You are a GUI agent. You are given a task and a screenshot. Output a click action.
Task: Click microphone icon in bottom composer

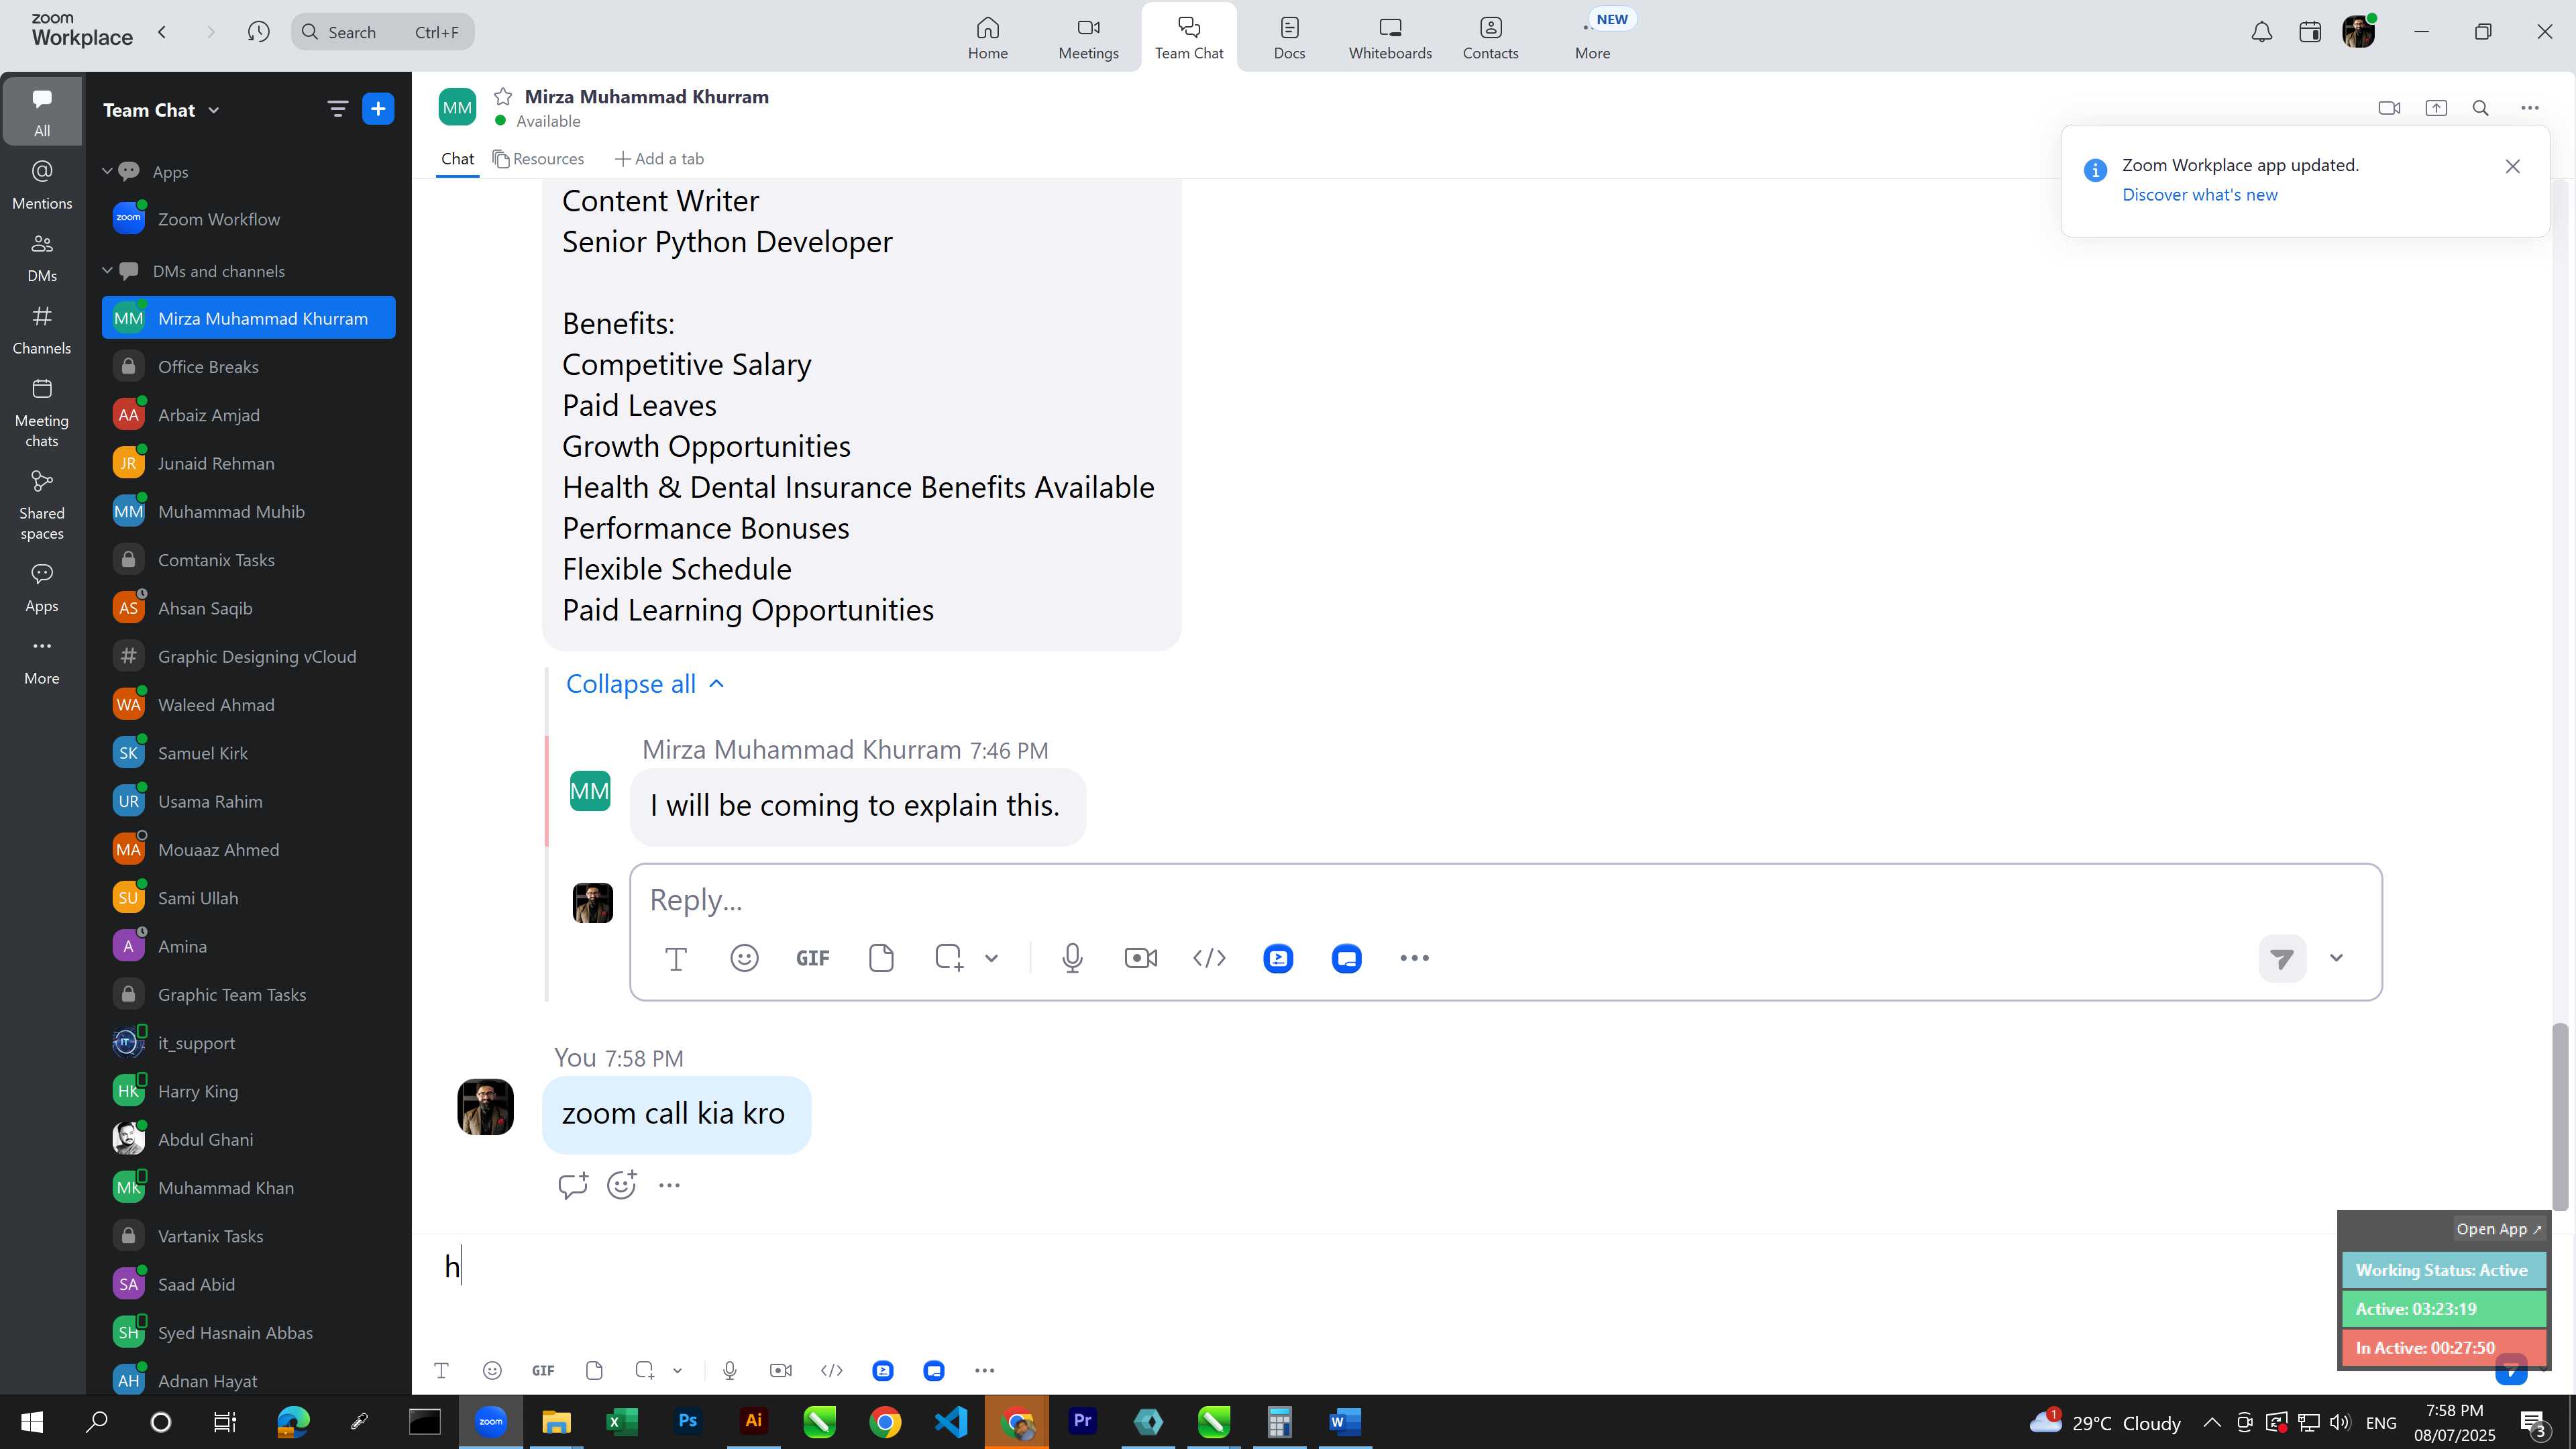tap(730, 1371)
